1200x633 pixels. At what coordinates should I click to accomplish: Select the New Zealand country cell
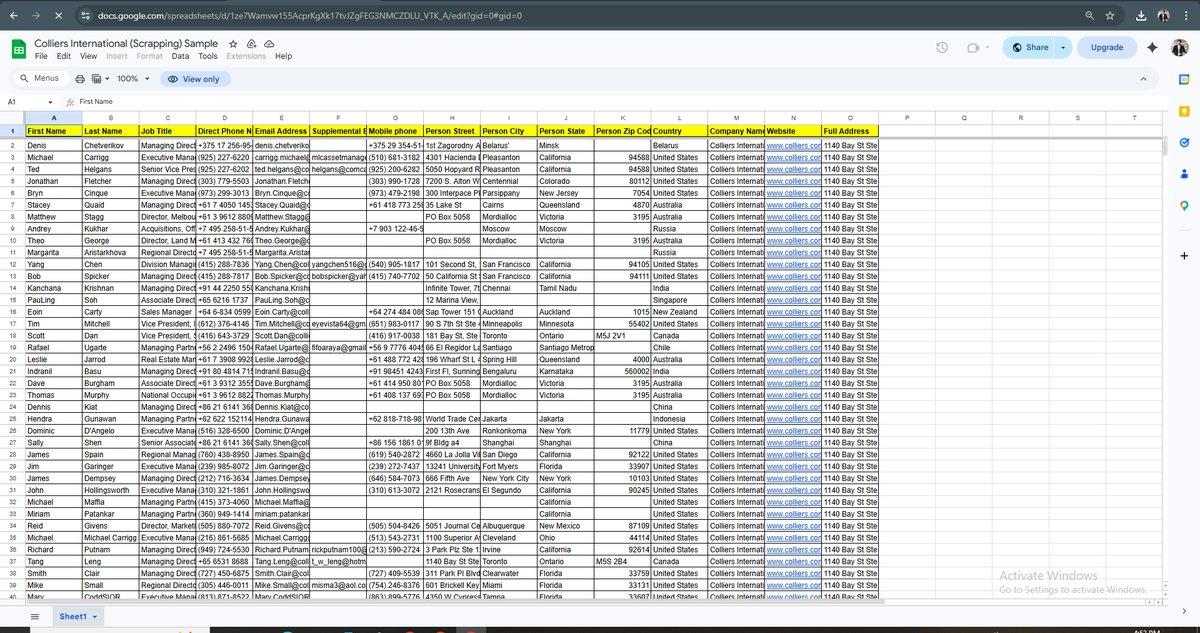coord(679,312)
